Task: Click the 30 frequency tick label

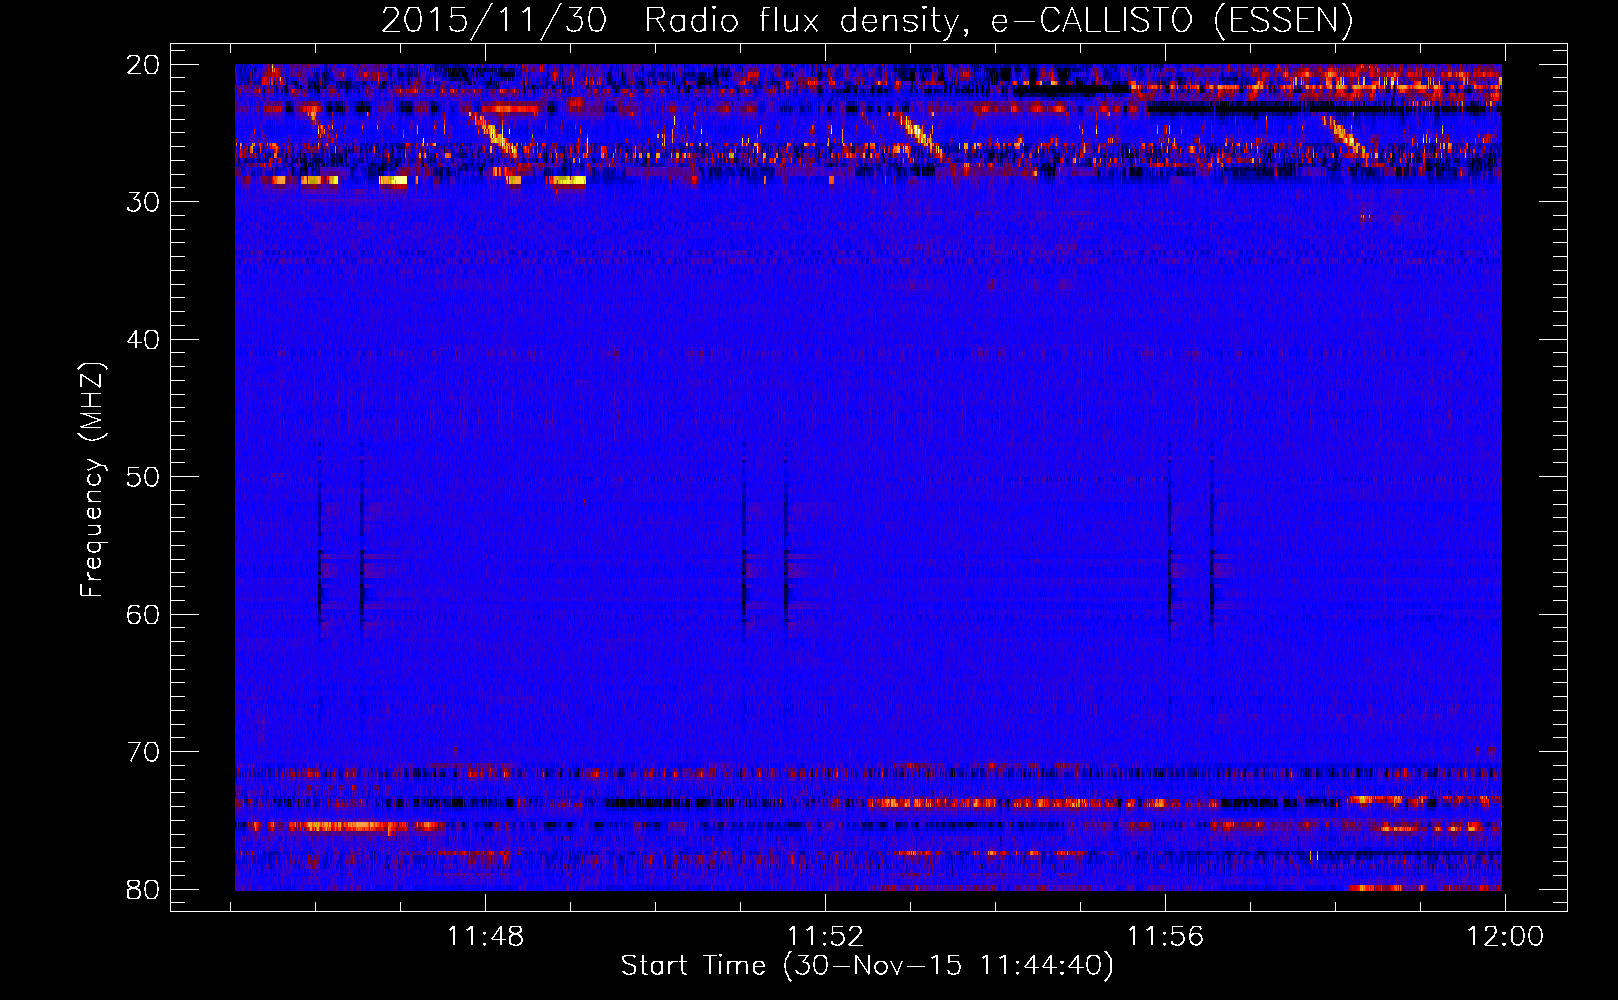Action: 144,202
